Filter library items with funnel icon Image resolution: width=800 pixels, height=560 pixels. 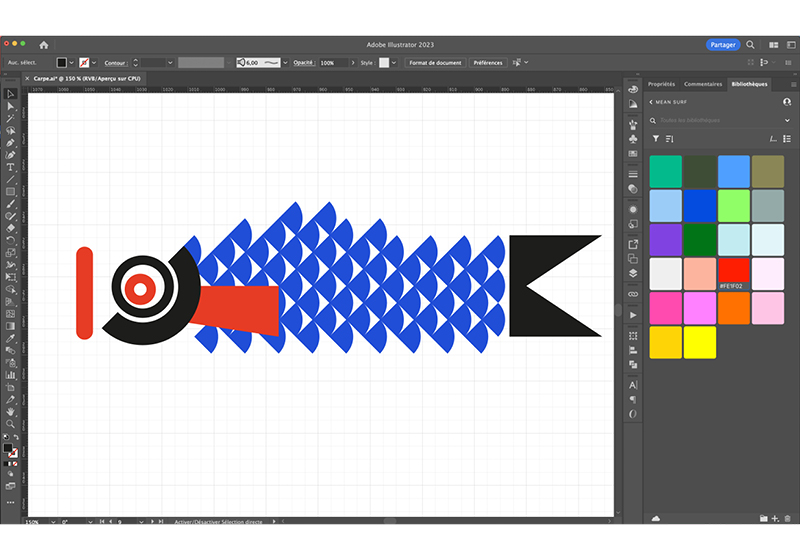tap(656, 139)
